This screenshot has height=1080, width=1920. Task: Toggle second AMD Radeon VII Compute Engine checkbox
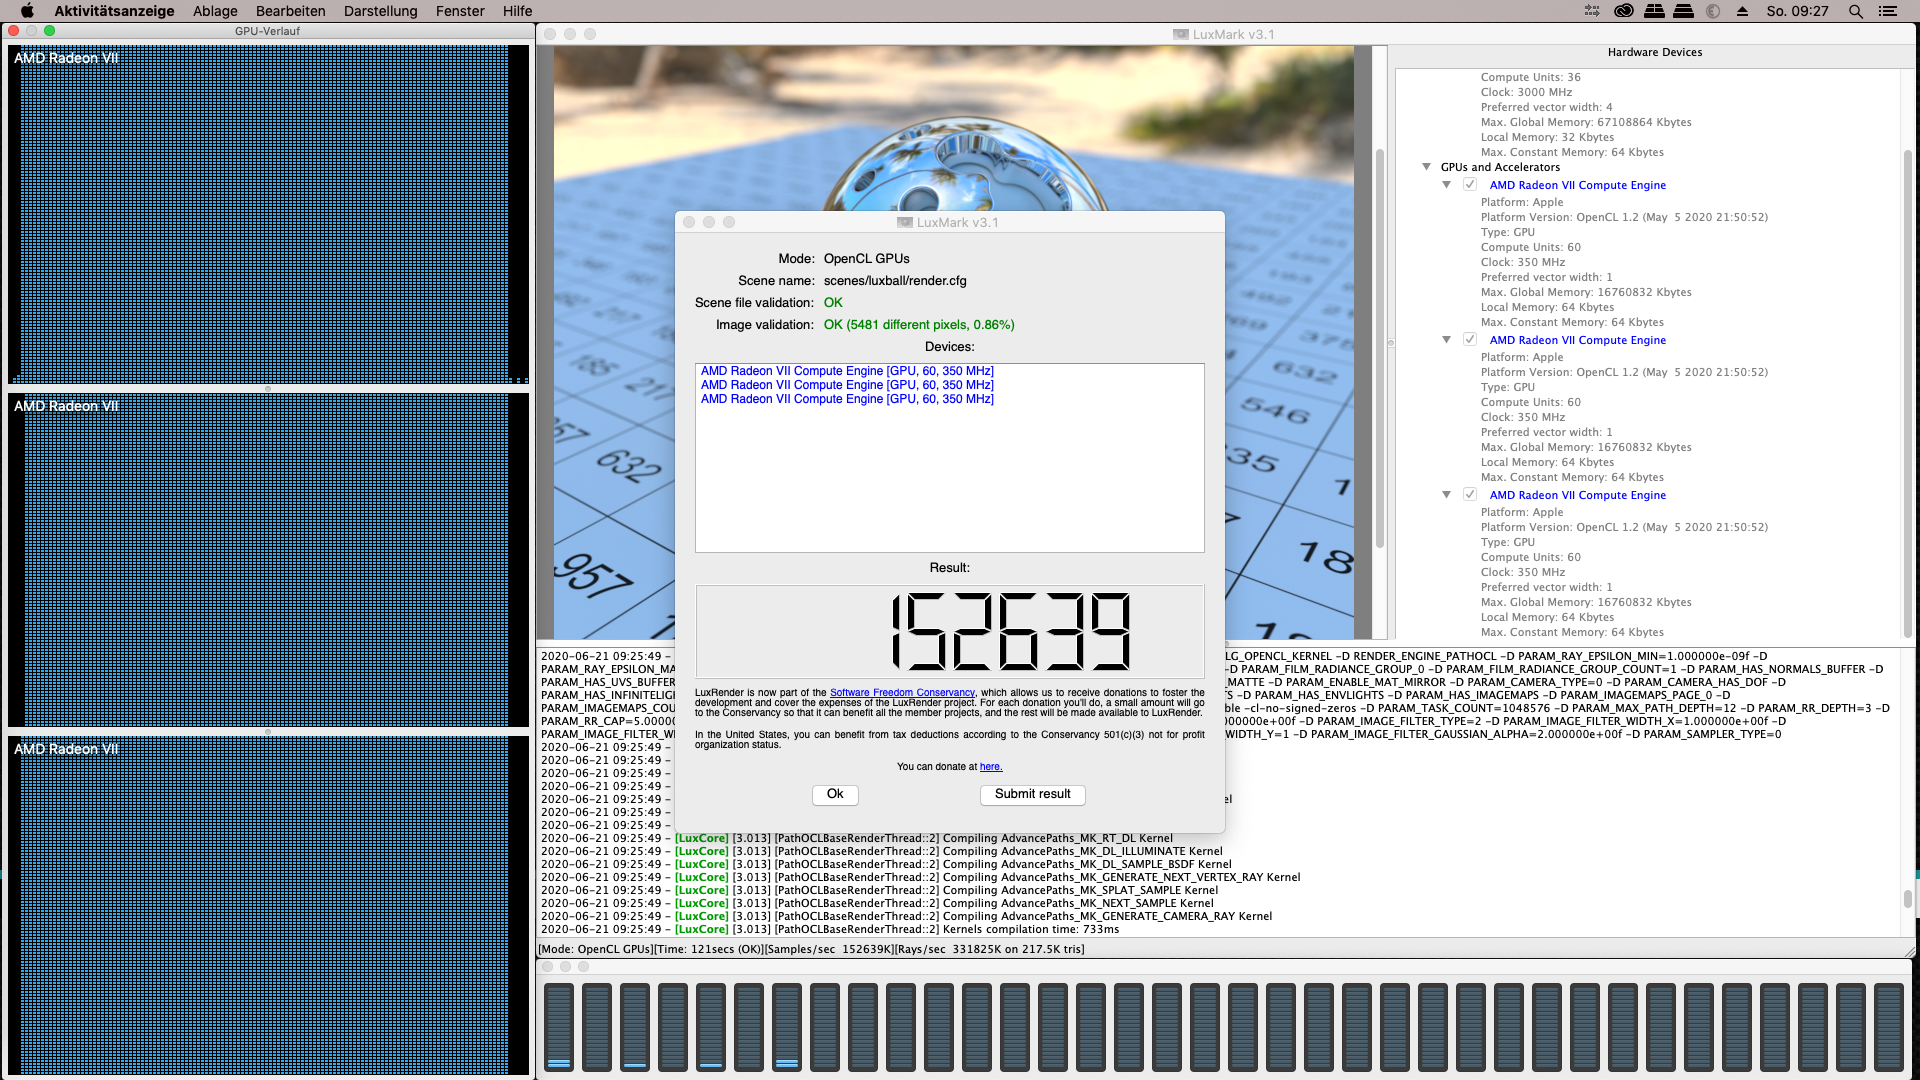coord(1469,340)
